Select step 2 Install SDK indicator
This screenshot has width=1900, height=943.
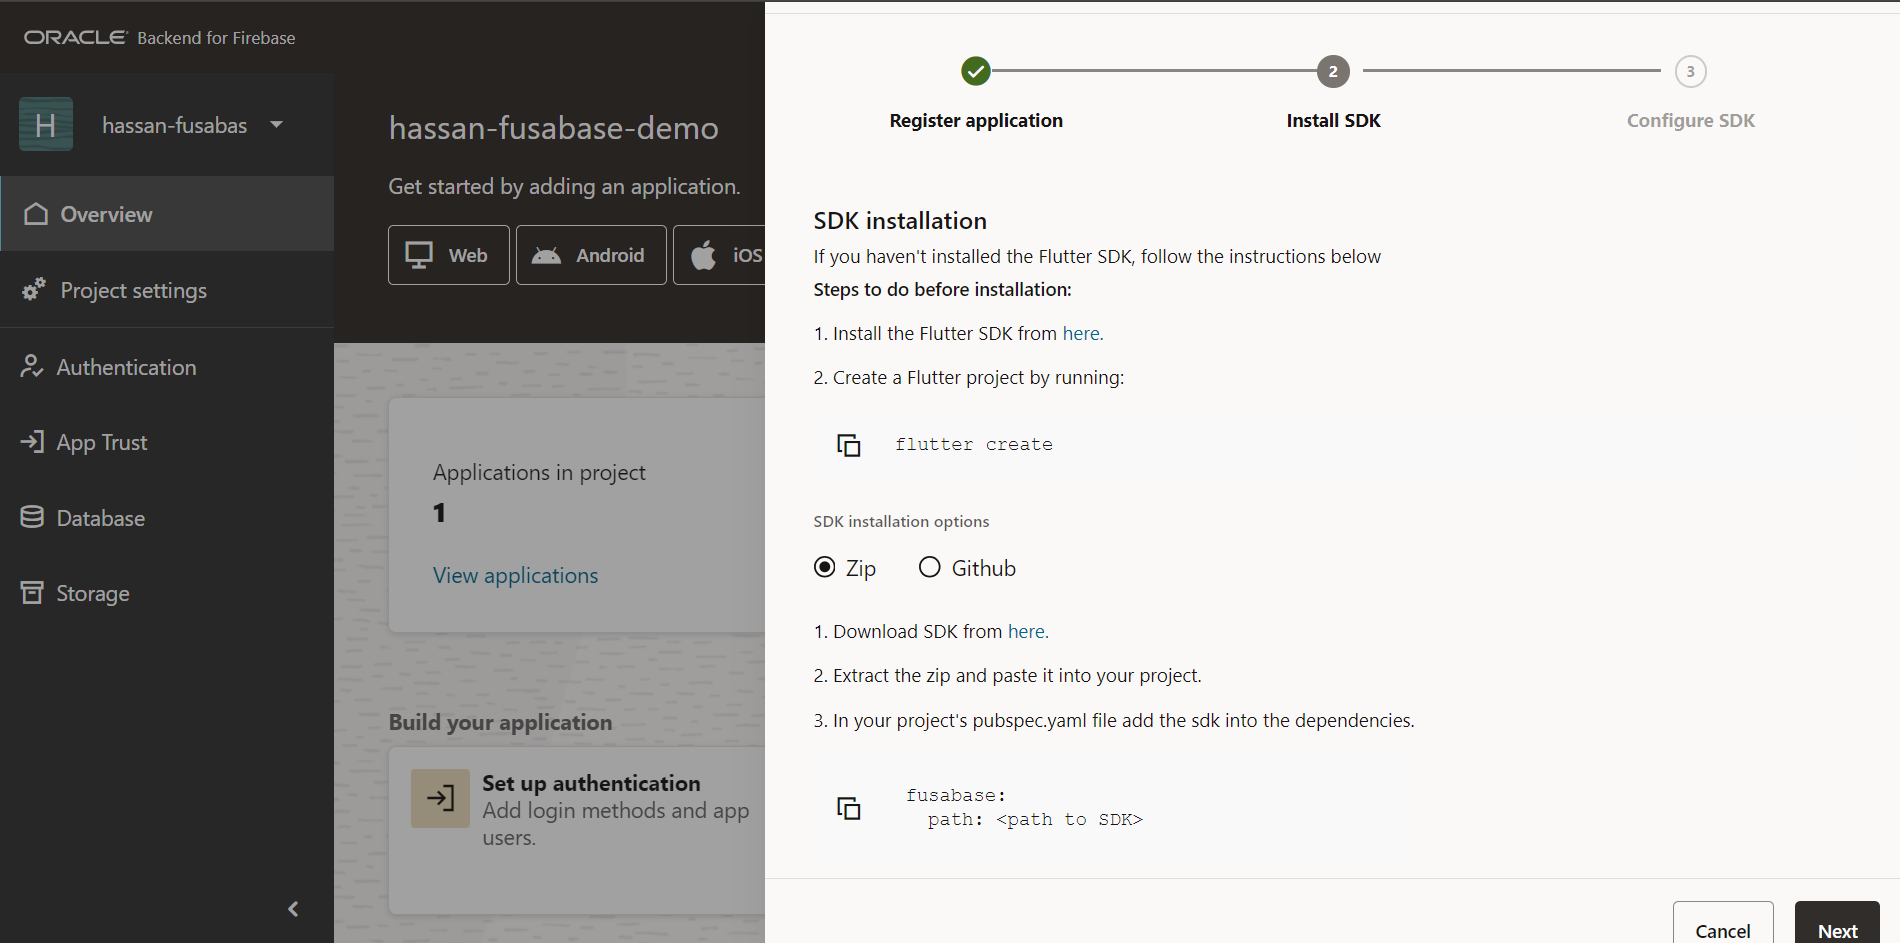1333,71
